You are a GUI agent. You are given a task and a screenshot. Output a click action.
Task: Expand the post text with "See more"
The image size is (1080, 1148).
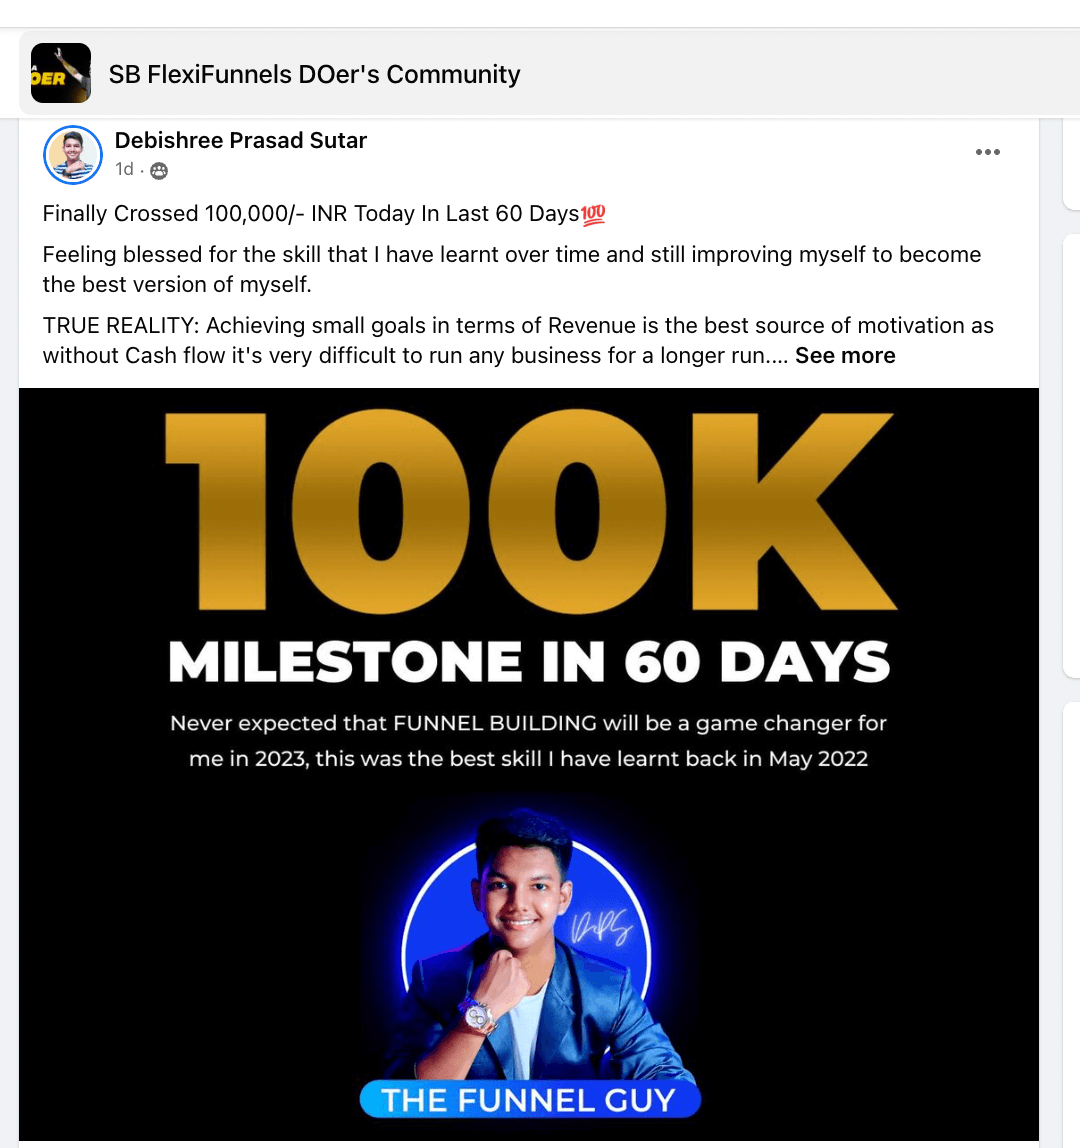845,356
